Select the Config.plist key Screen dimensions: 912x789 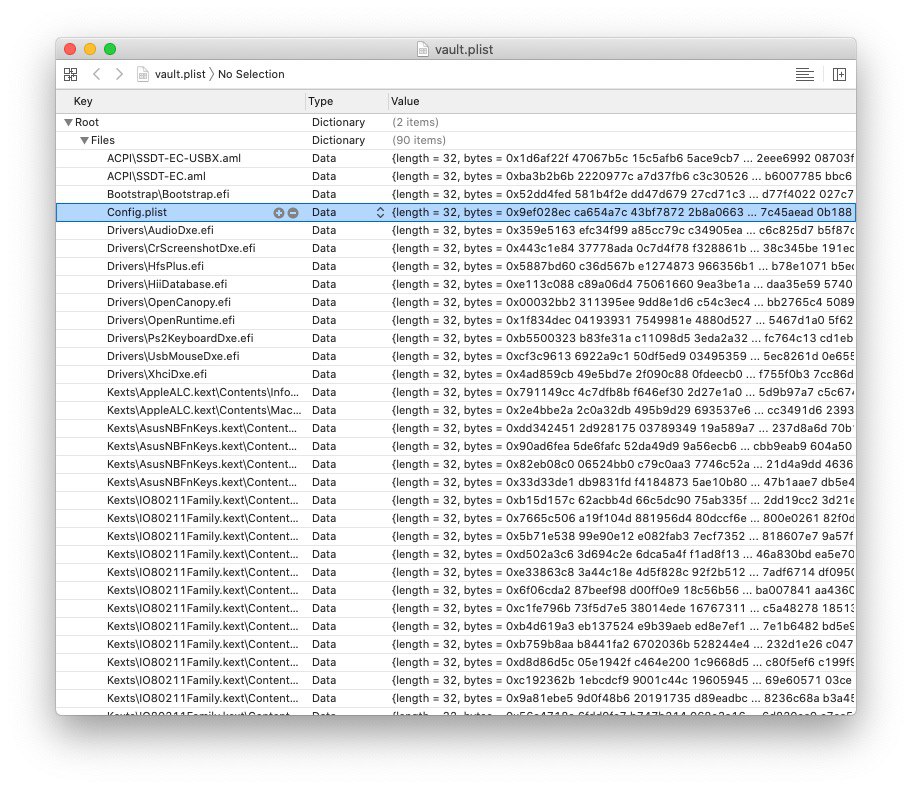point(137,212)
